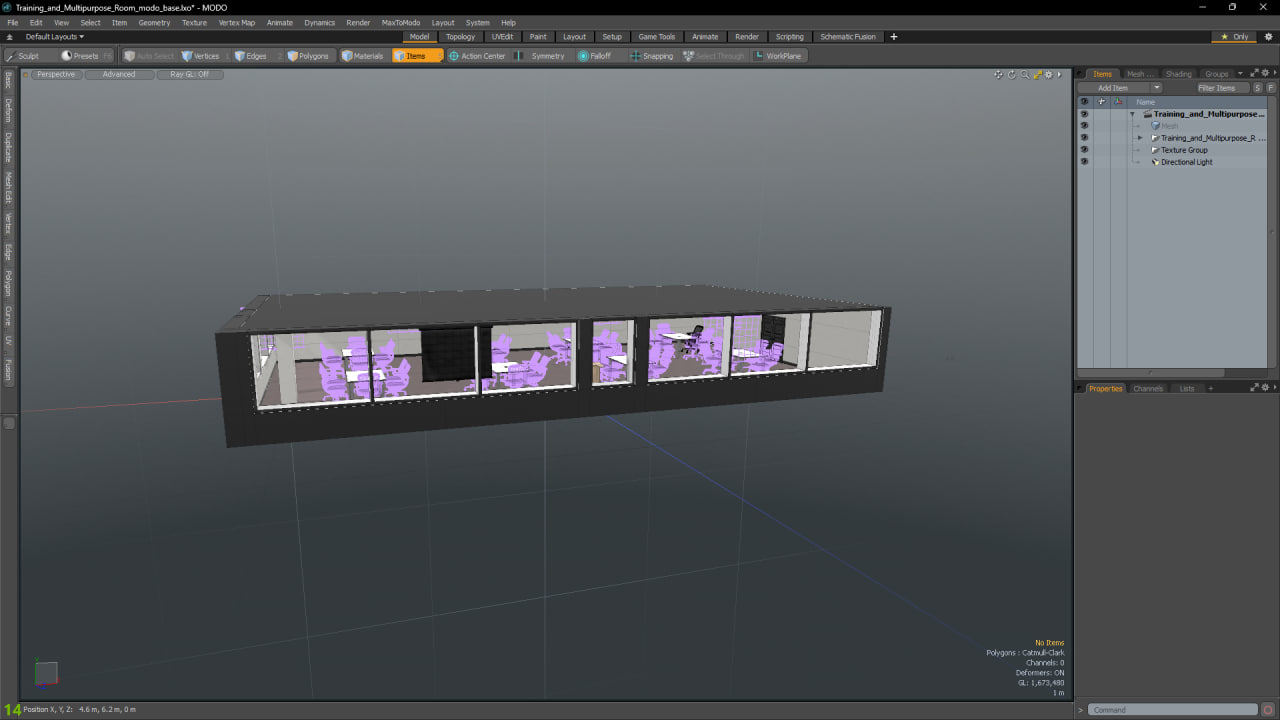Toggle visibility of Training_and_Multipurpose_R group
1280x720 pixels.
tap(1084, 138)
